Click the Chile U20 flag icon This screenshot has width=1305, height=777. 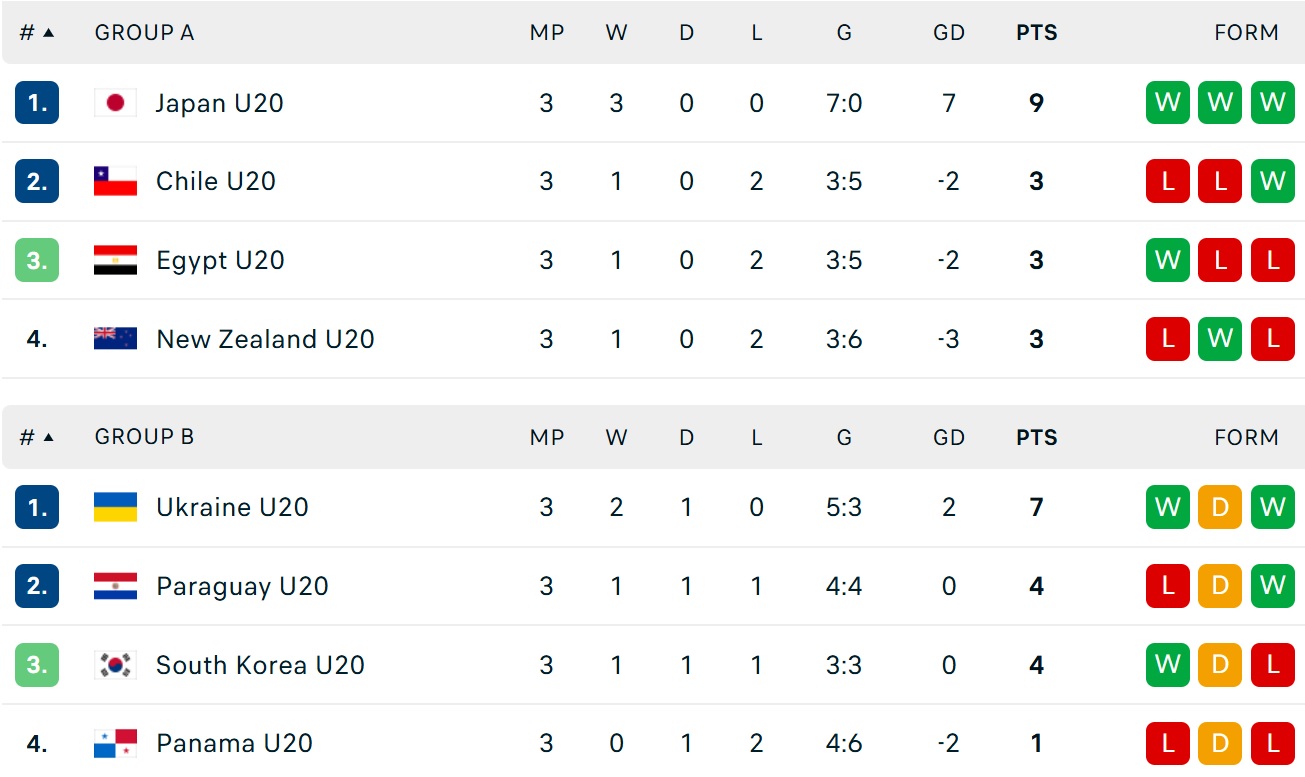pyautogui.click(x=115, y=181)
